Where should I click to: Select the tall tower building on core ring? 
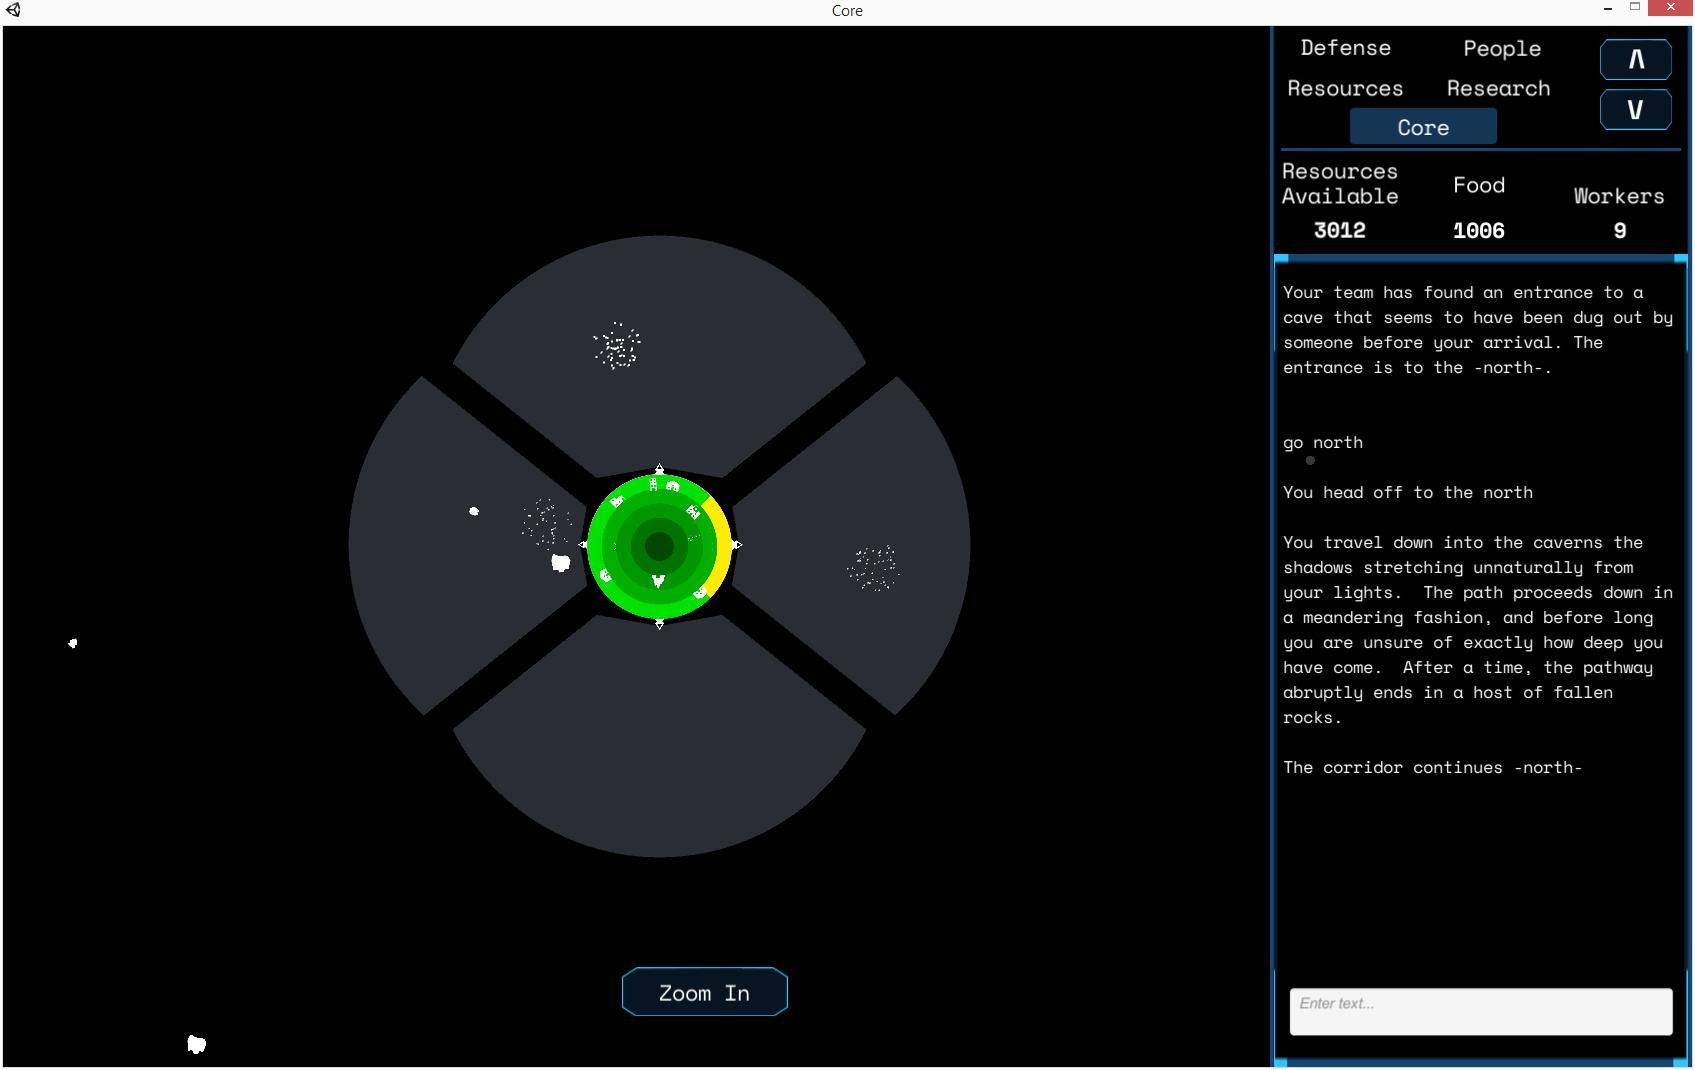(x=653, y=485)
